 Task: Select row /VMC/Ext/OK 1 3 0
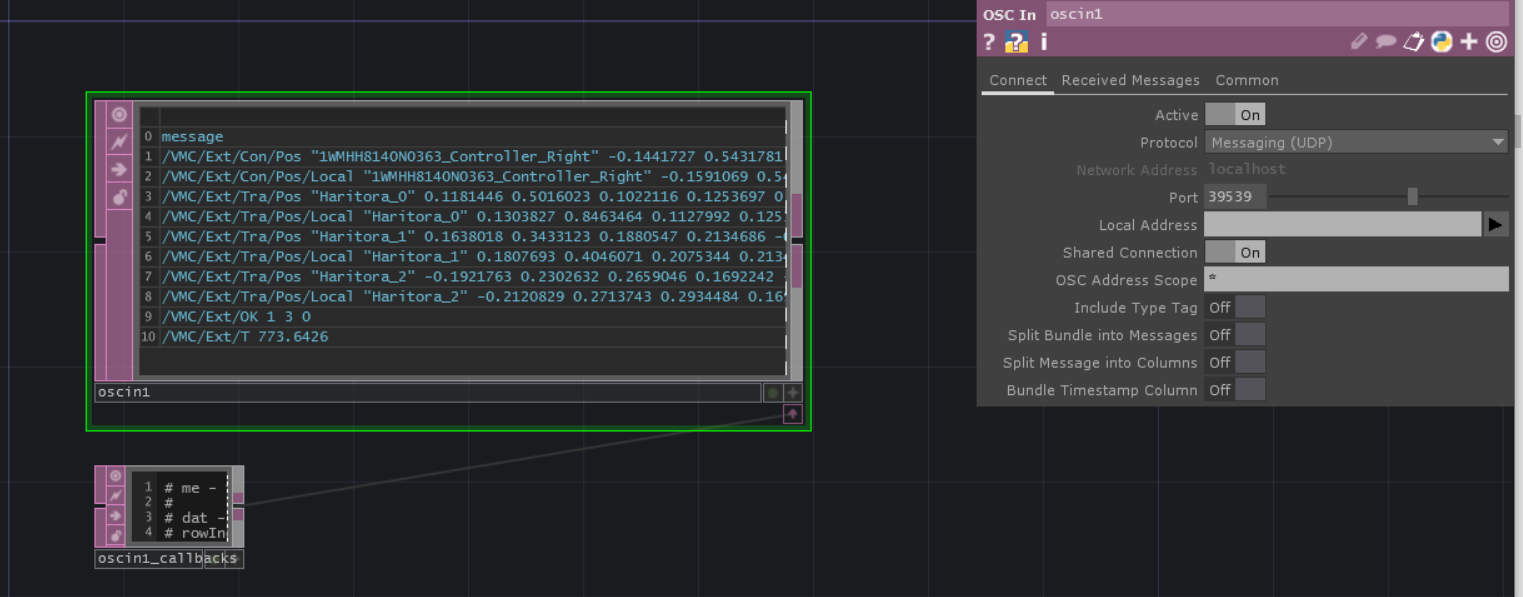point(473,317)
